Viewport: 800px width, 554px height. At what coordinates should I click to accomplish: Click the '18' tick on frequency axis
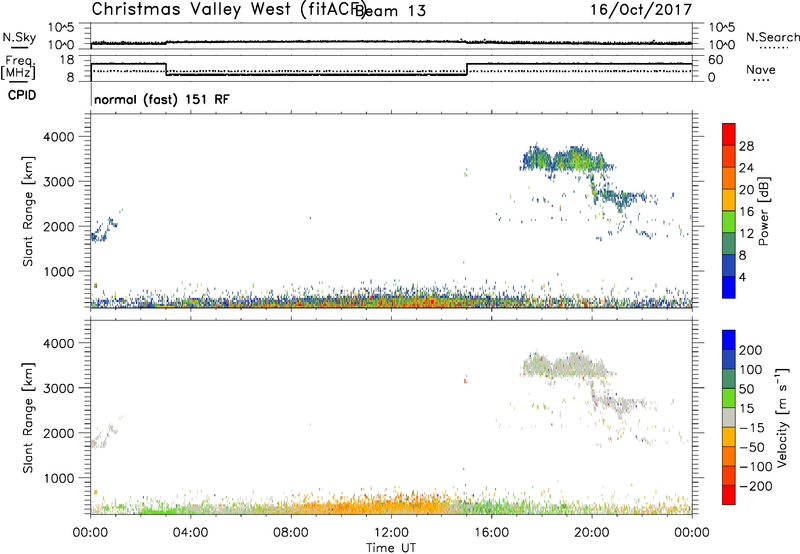point(67,60)
